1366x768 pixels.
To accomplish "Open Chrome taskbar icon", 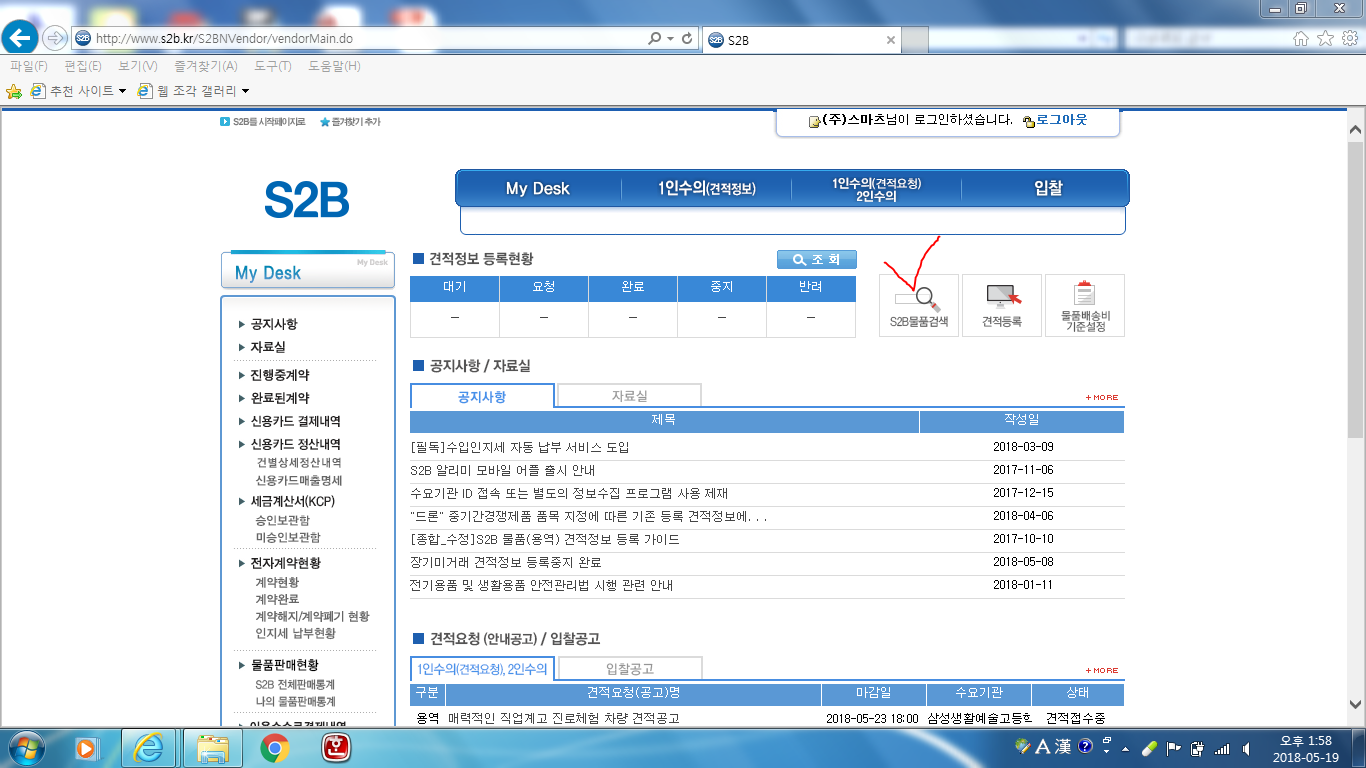I will (x=275, y=747).
